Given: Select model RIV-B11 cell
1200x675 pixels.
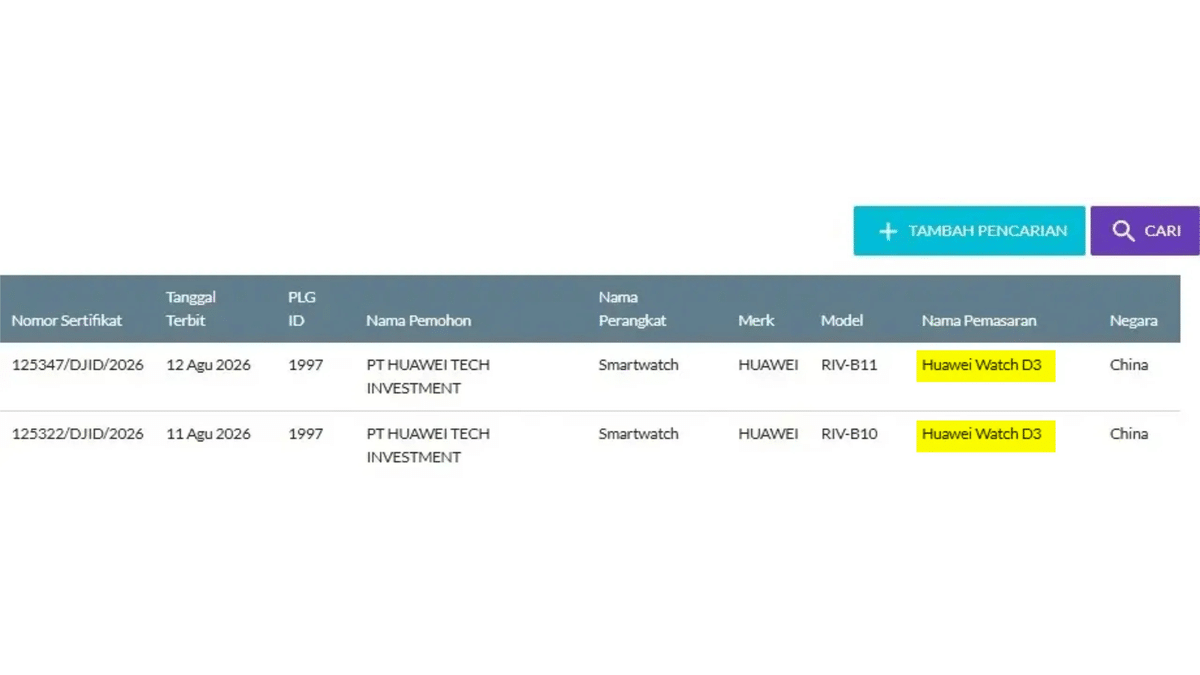Looking at the screenshot, I should pyautogui.click(x=849, y=365).
